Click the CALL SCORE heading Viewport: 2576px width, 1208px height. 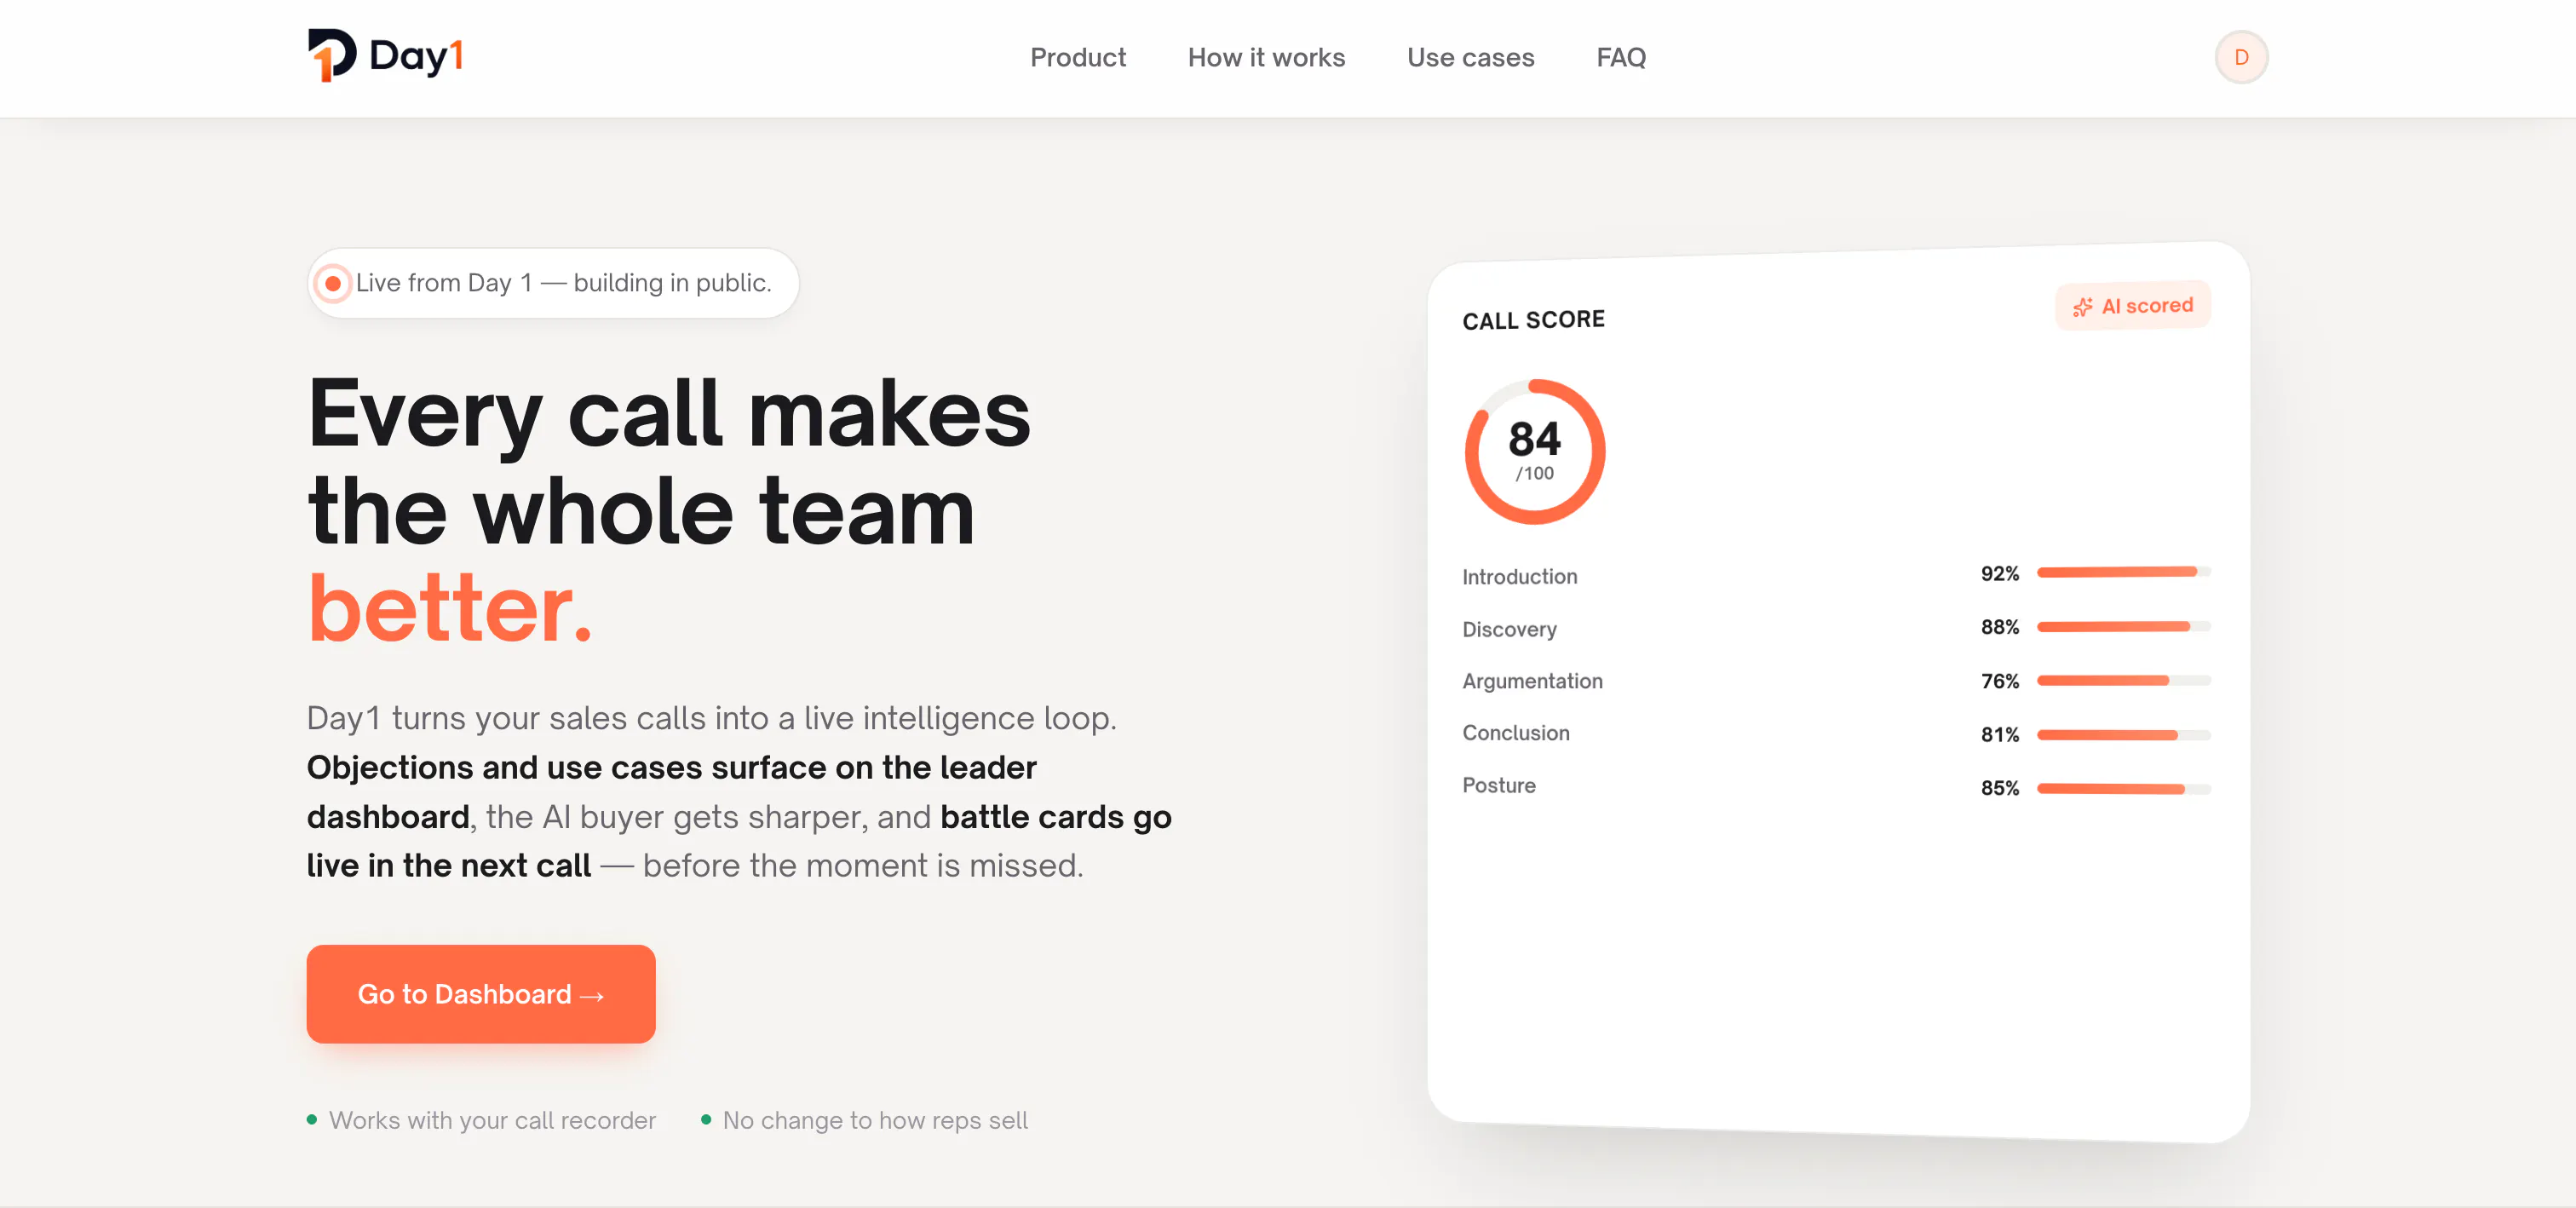coord(1533,320)
